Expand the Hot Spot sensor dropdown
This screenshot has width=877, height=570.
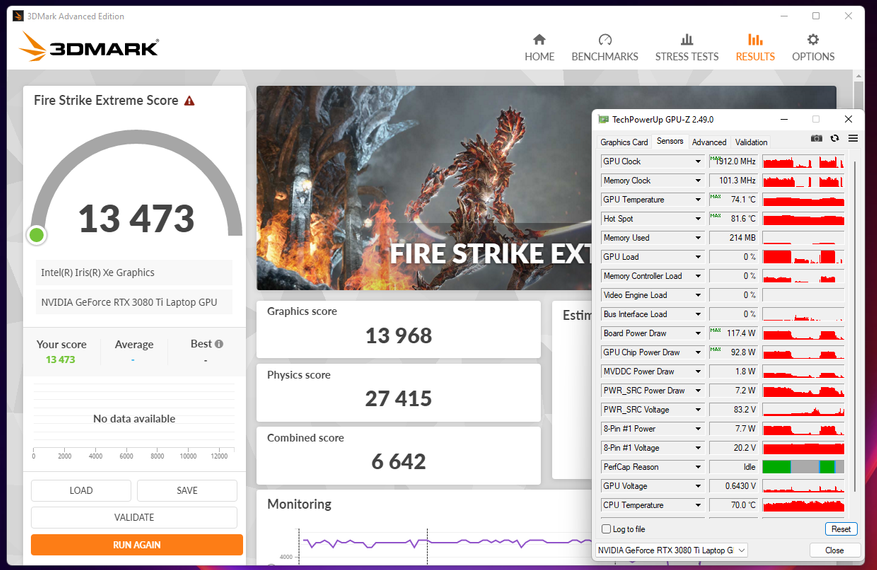point(698,219)
